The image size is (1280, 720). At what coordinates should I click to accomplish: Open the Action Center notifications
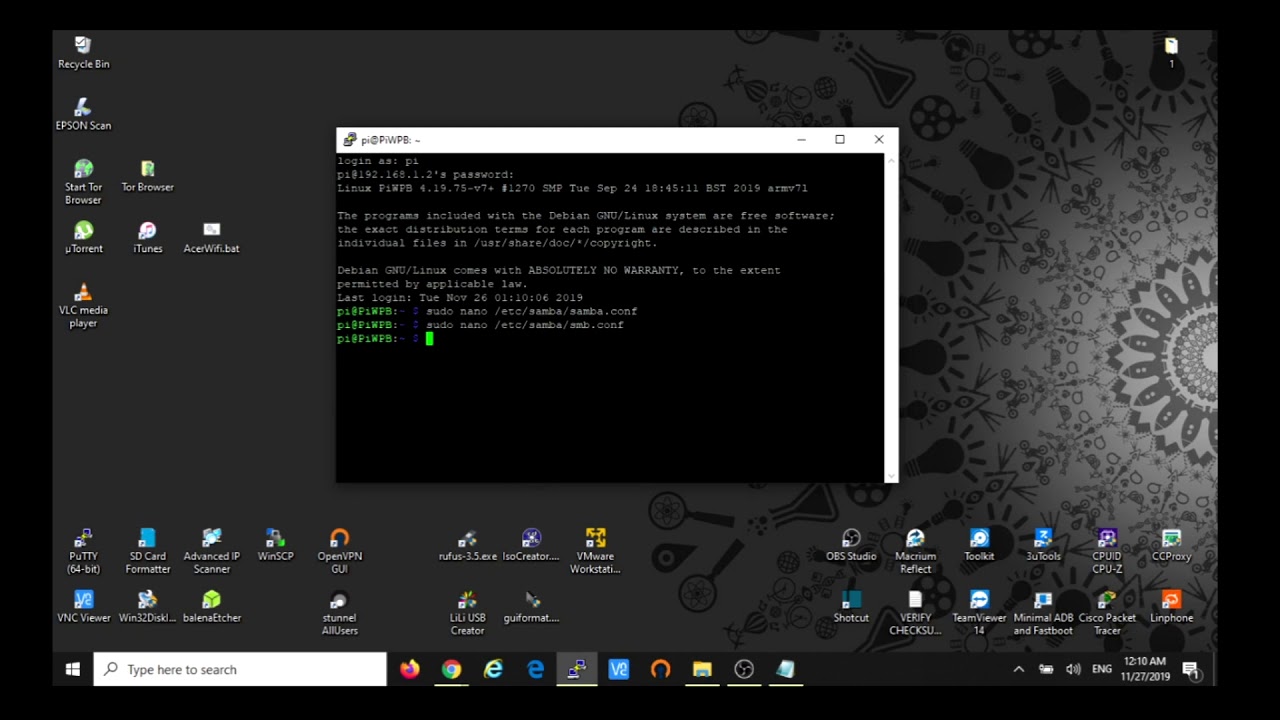point(1191,669)
